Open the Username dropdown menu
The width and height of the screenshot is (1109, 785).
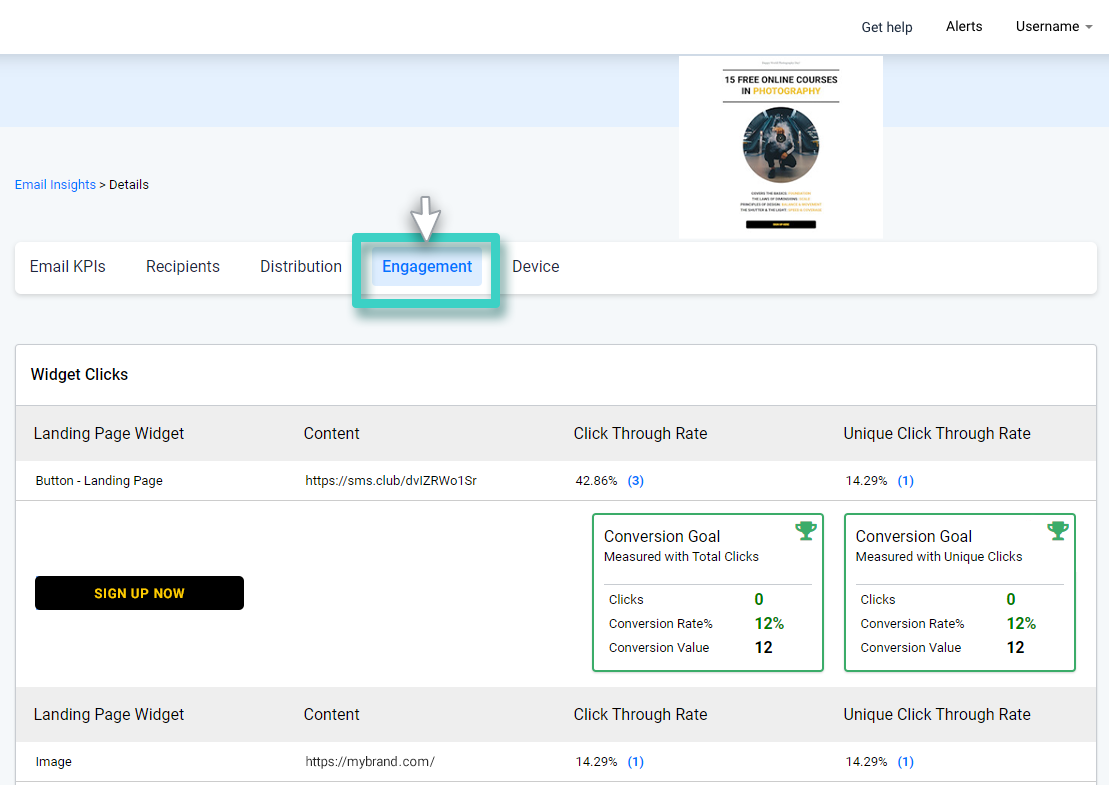click(x=1053, y=27)
